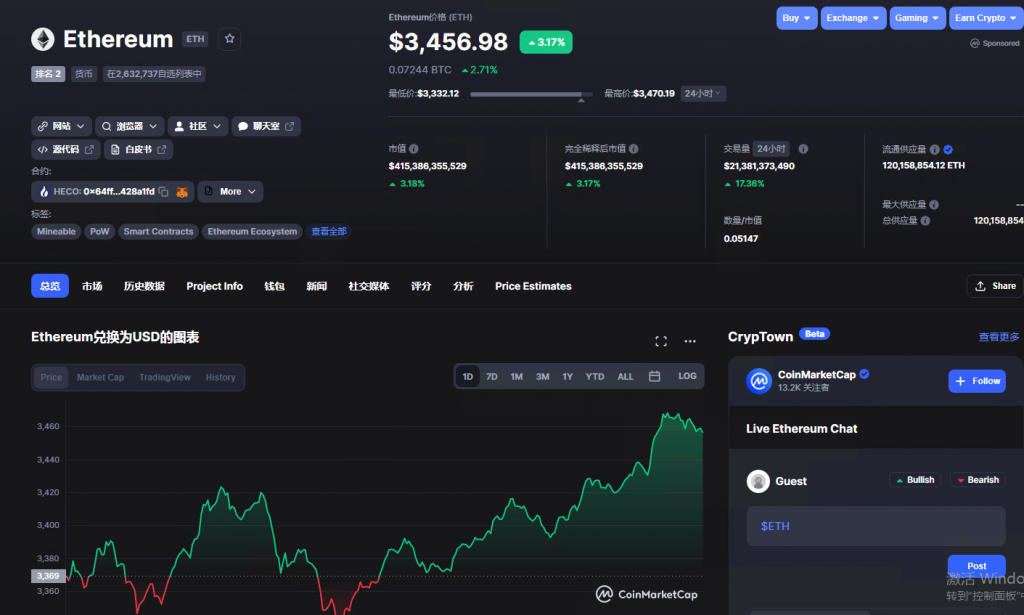Select the 1M time range

[517, 376]
